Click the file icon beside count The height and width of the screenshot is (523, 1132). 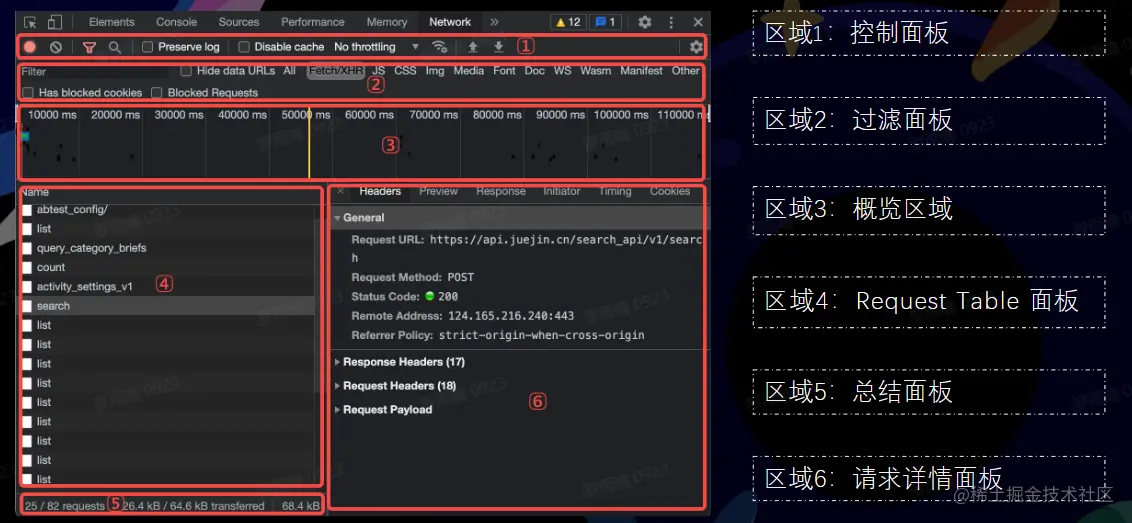[x=27, y=267]
